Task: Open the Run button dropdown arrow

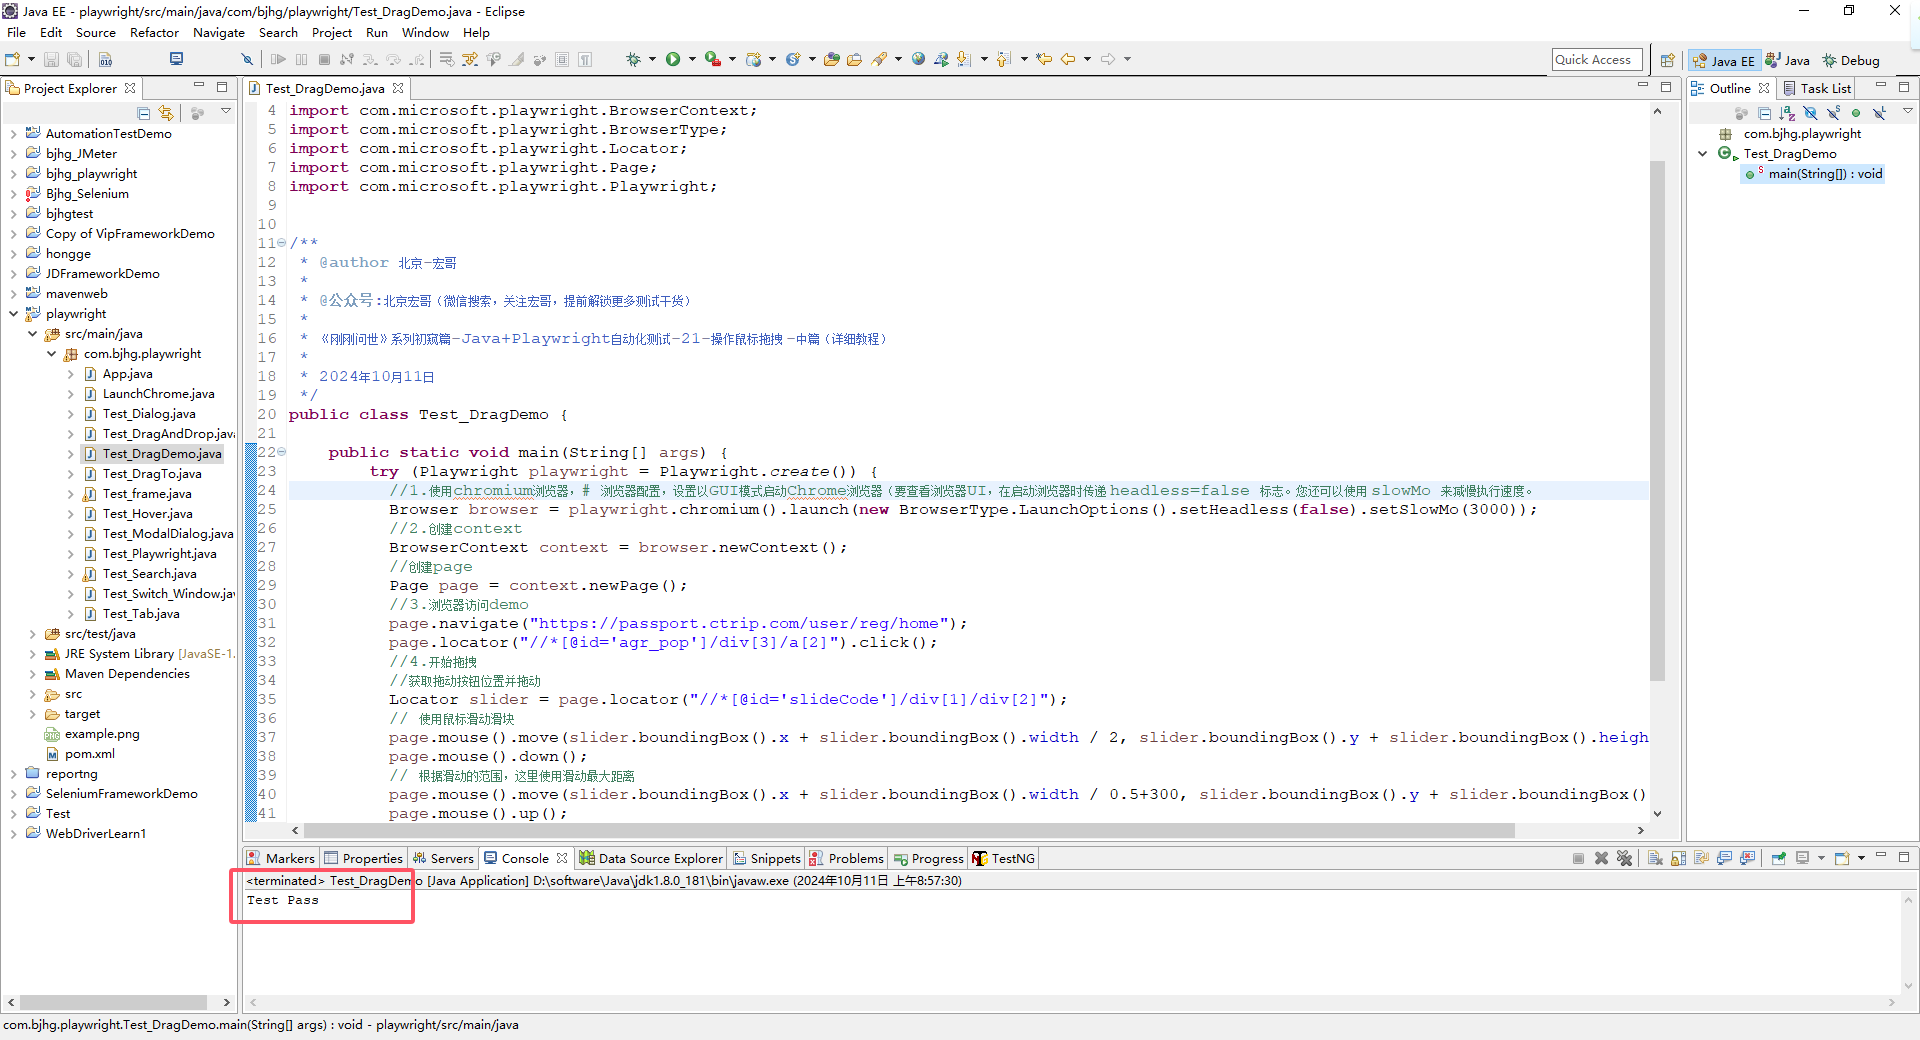Action: pyautogui.click(x=691, y=60)
